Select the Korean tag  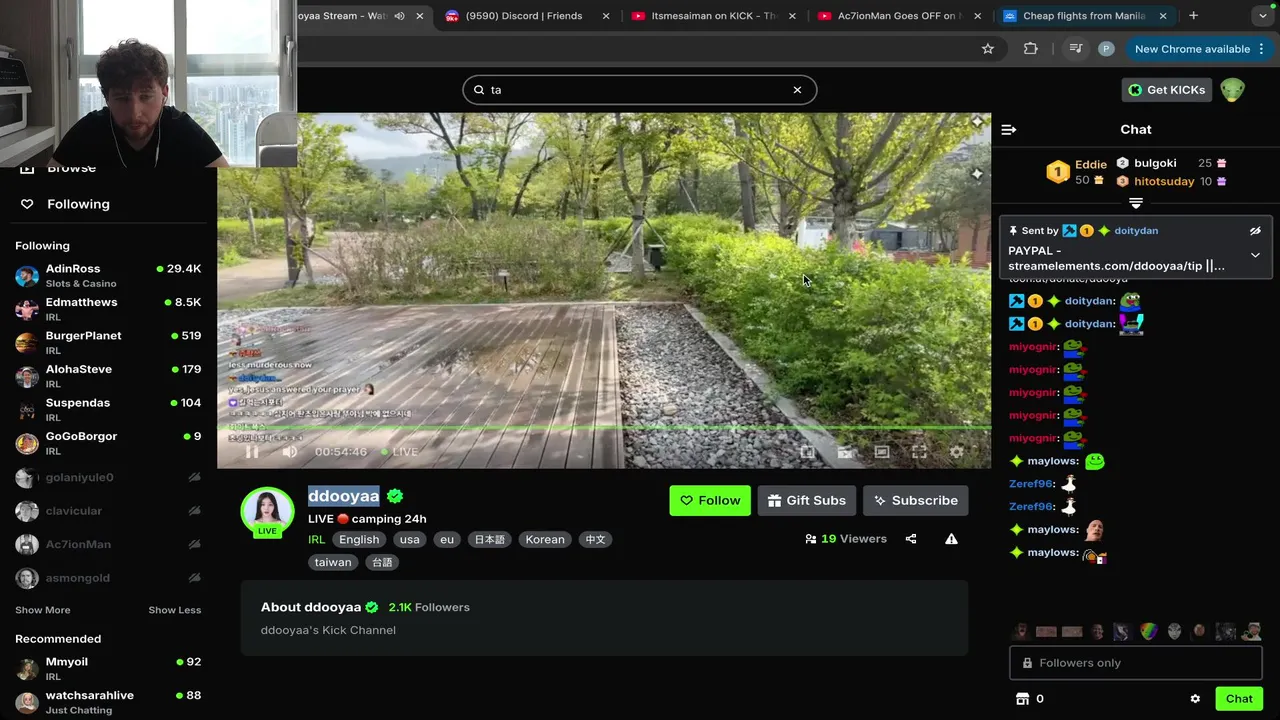[x=545, y=539]
